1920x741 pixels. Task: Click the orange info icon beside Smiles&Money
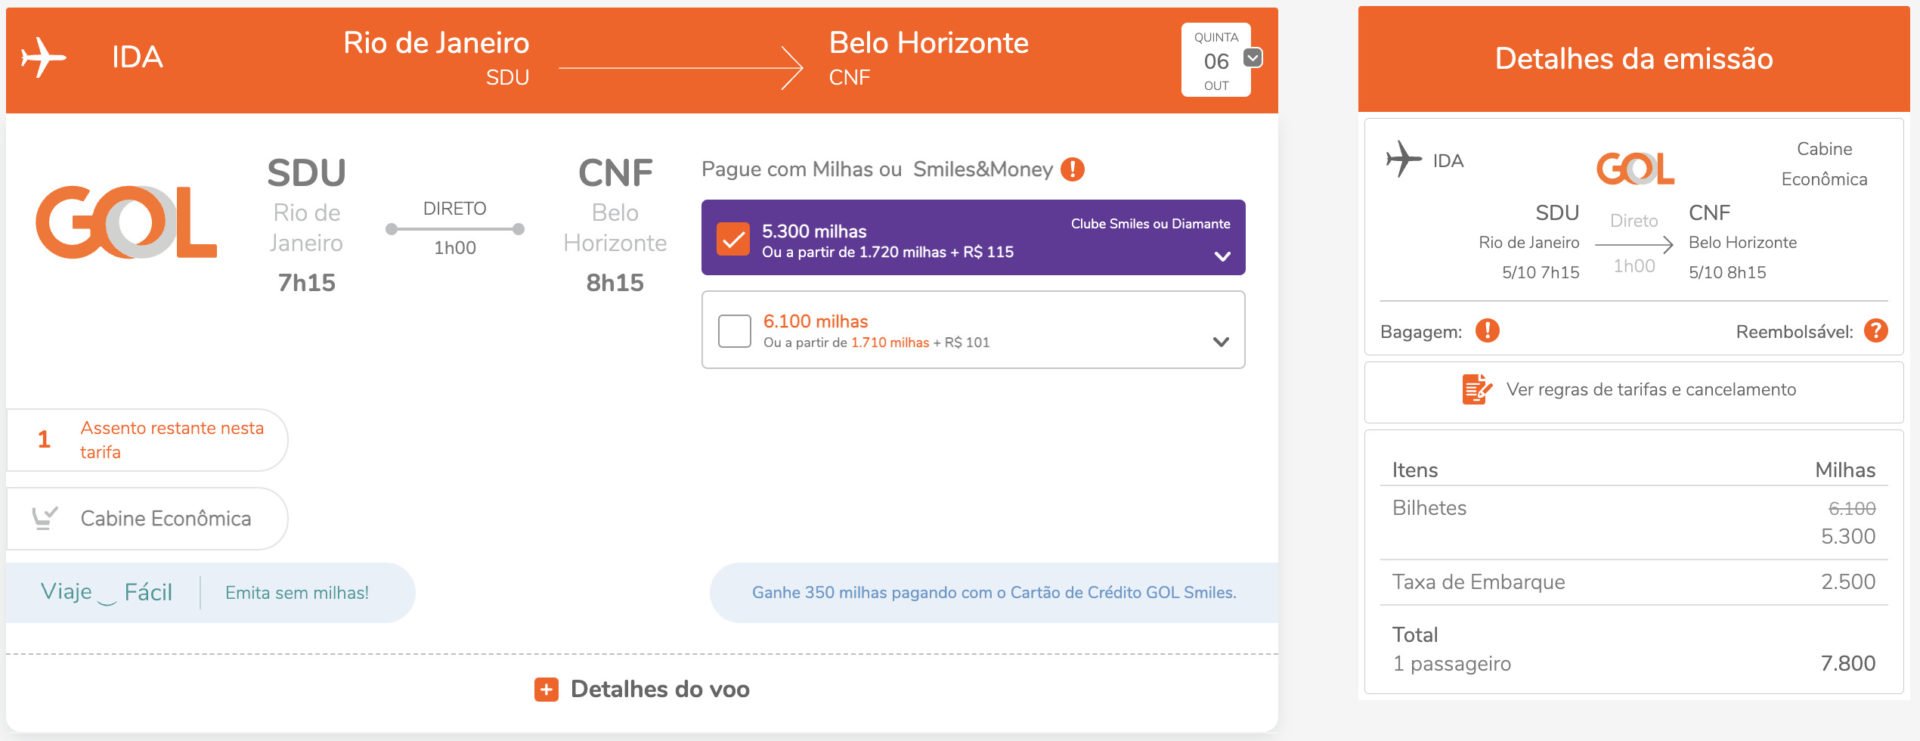(x=1072, y=169)
